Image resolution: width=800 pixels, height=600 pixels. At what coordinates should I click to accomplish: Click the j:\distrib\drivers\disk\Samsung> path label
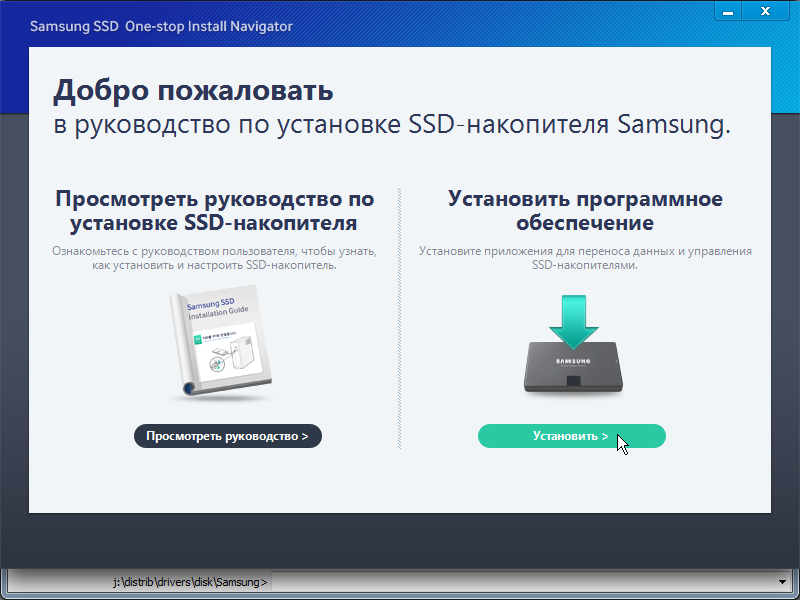pyautogui.click(x=190, y=582)
